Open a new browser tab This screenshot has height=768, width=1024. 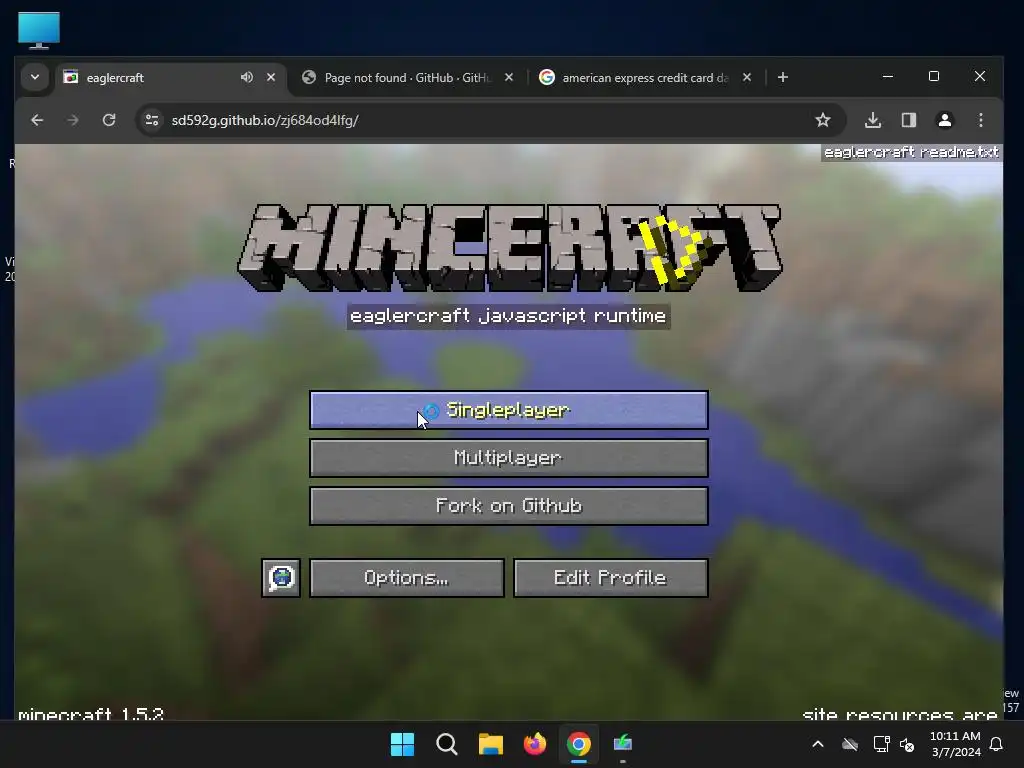pyautogui.click(x=782, y=77)
